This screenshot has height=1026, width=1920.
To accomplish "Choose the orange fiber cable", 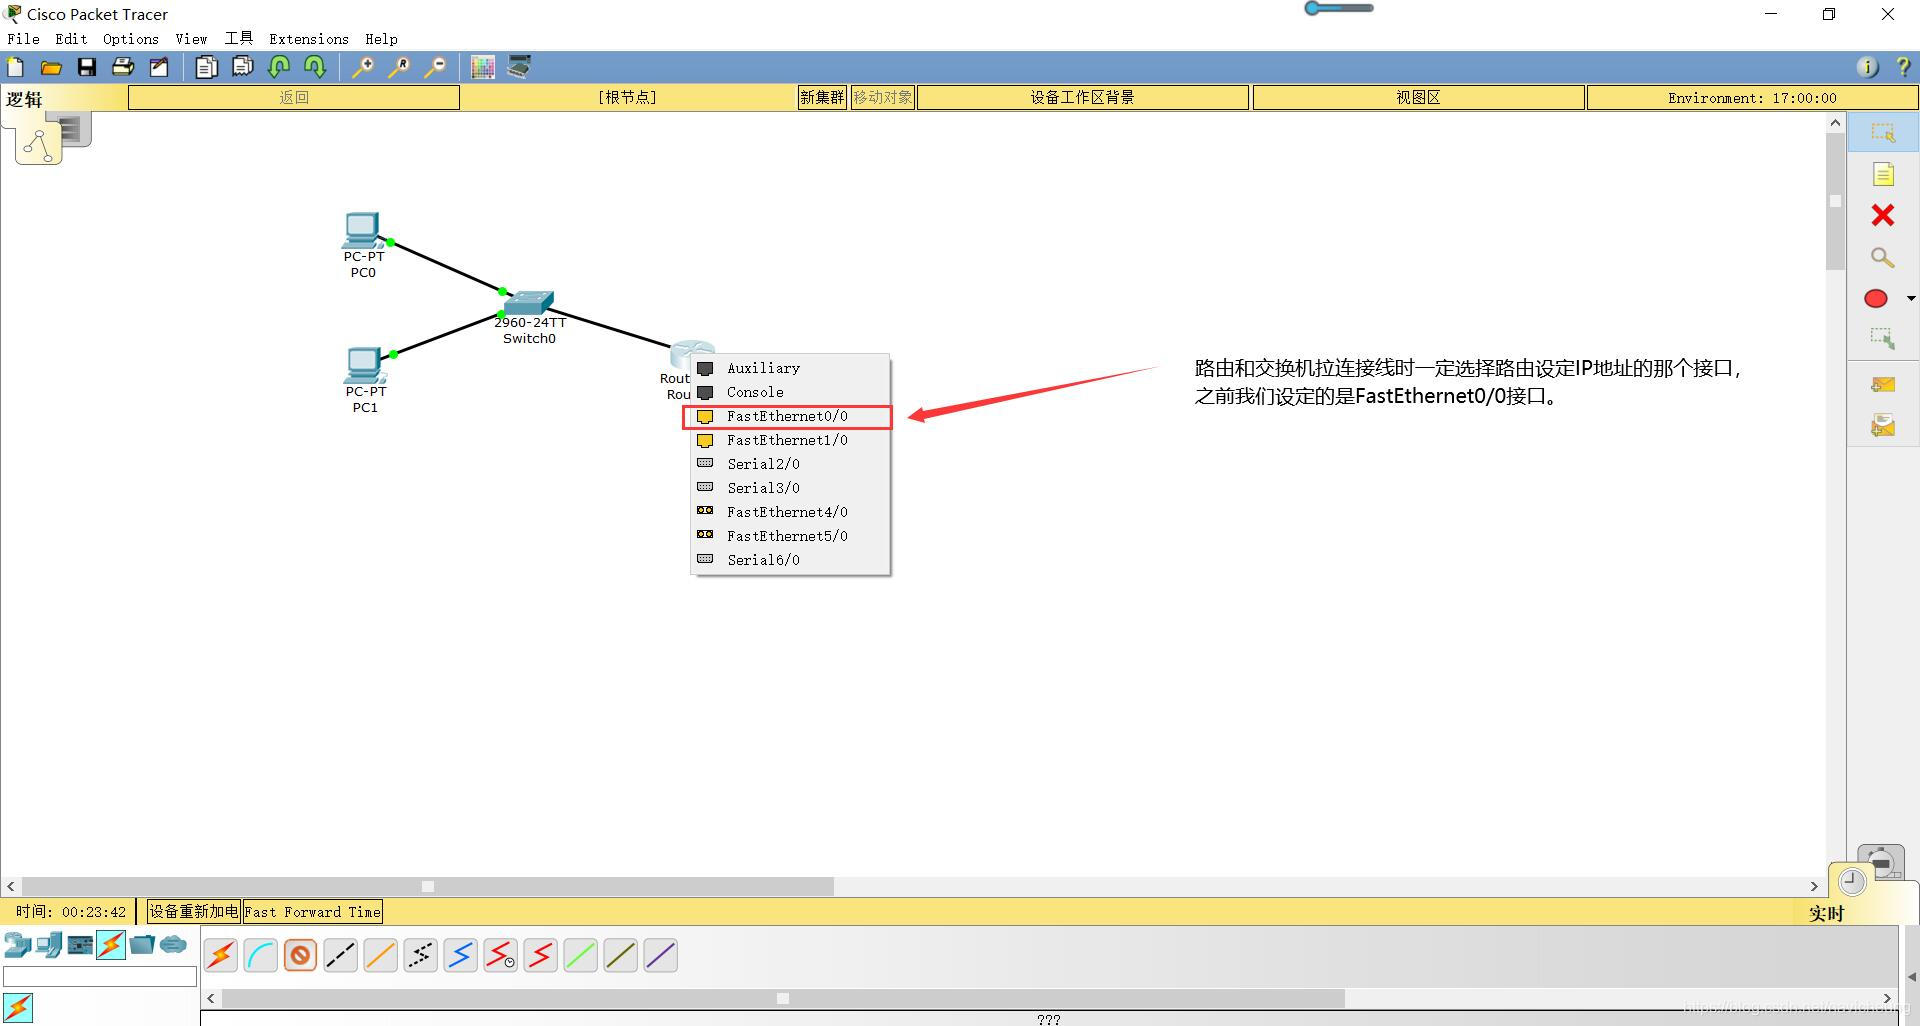I will 381,956.
